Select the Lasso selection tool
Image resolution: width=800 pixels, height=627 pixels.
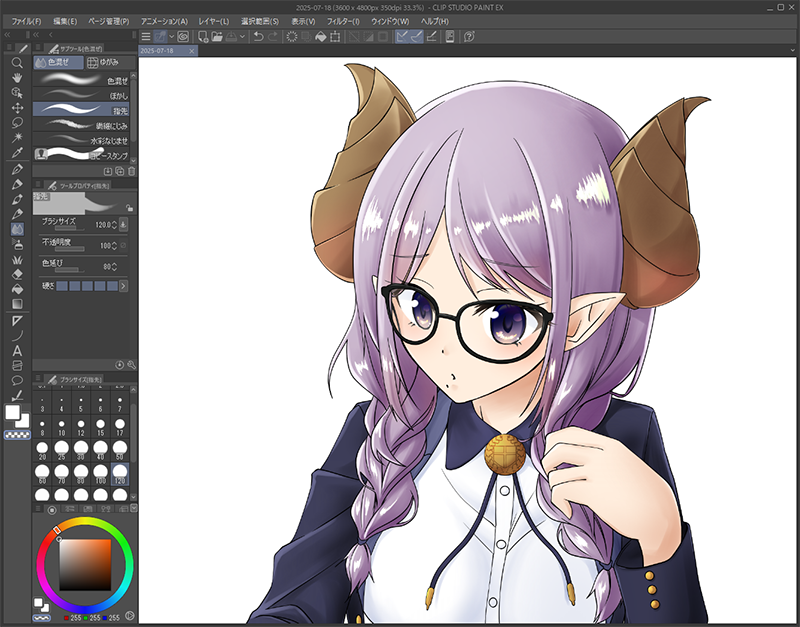(17, 122)
